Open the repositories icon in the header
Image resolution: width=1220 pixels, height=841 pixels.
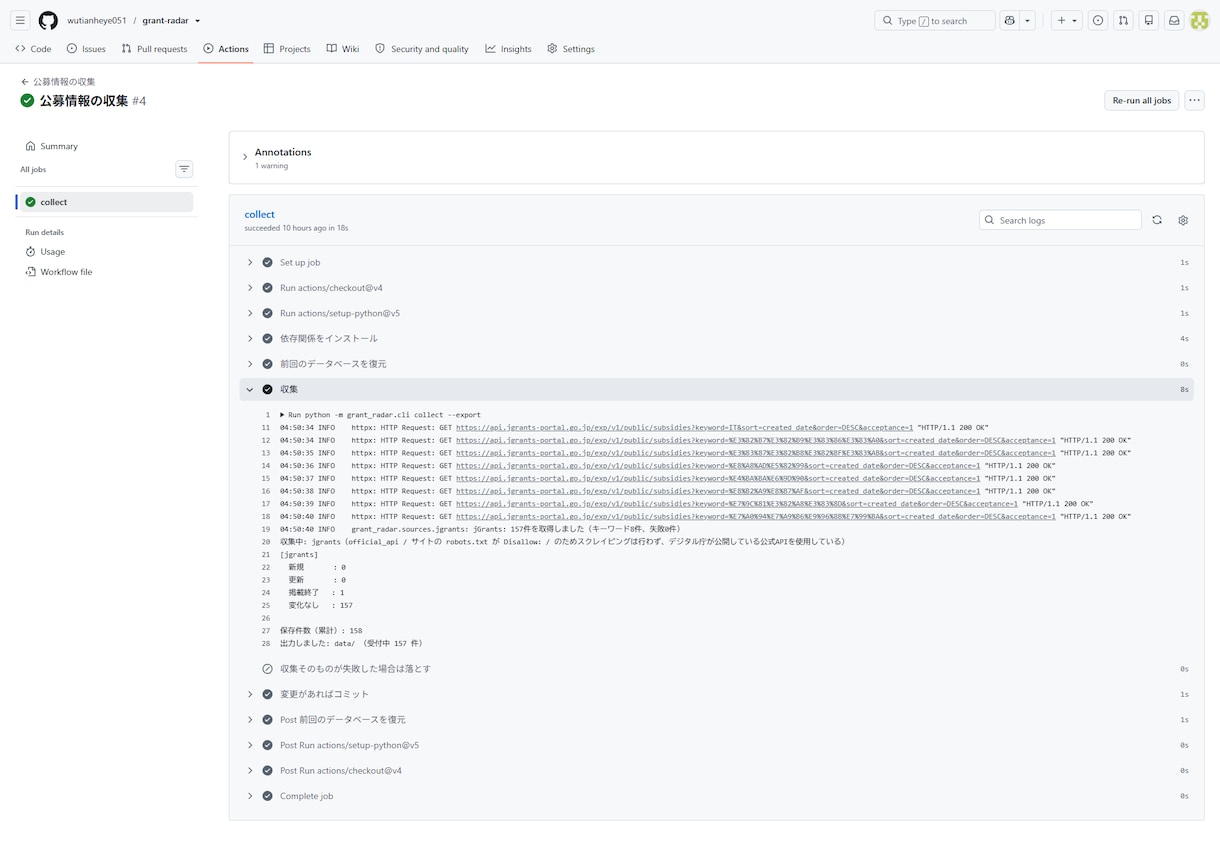pyautogui.click(x=1149, y=20)
